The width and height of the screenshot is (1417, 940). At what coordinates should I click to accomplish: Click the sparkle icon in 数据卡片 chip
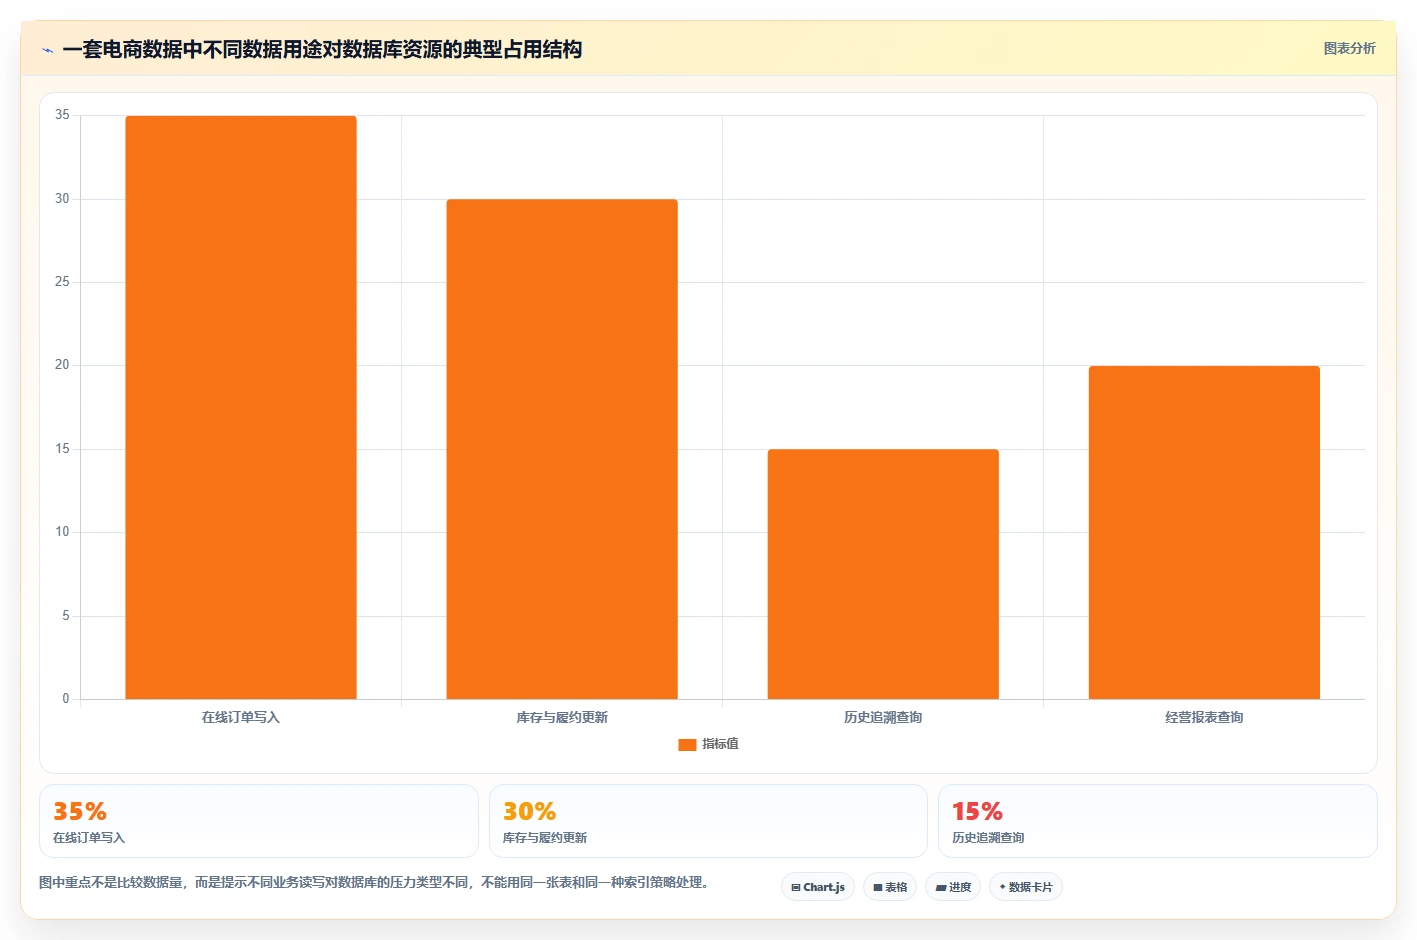1003,887
